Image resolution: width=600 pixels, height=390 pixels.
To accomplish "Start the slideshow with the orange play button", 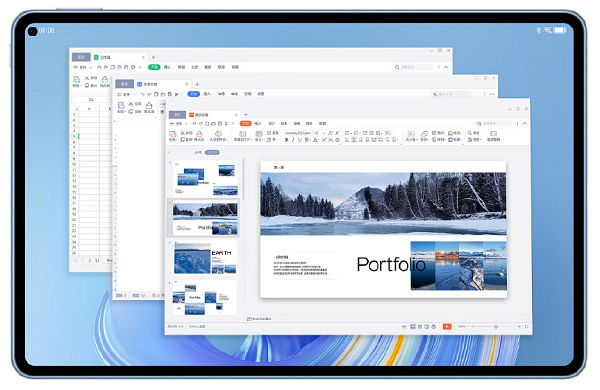I will click(447, 326).
